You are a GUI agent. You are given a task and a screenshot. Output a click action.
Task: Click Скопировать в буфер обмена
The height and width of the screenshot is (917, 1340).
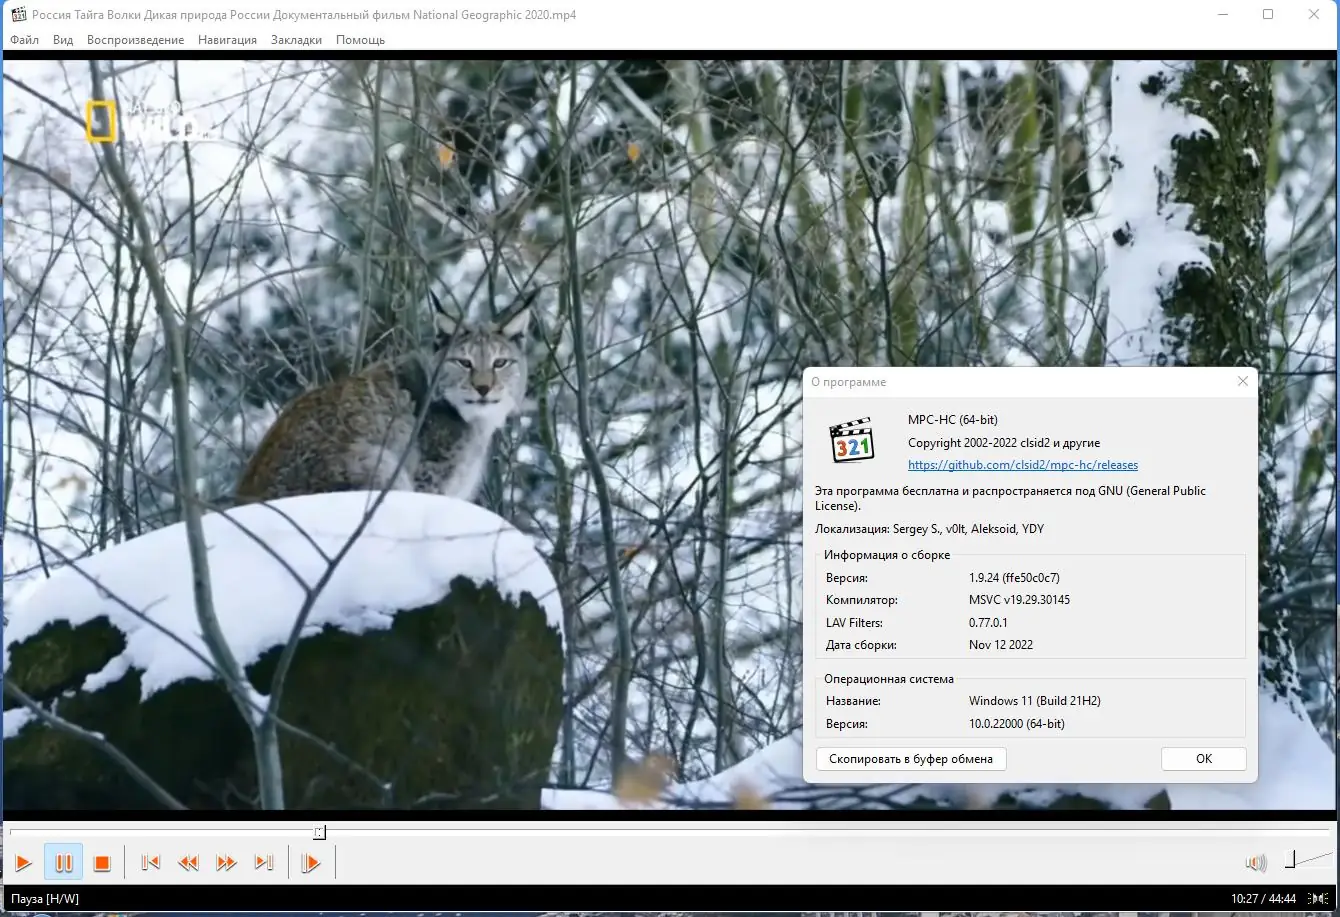(910, 759)
